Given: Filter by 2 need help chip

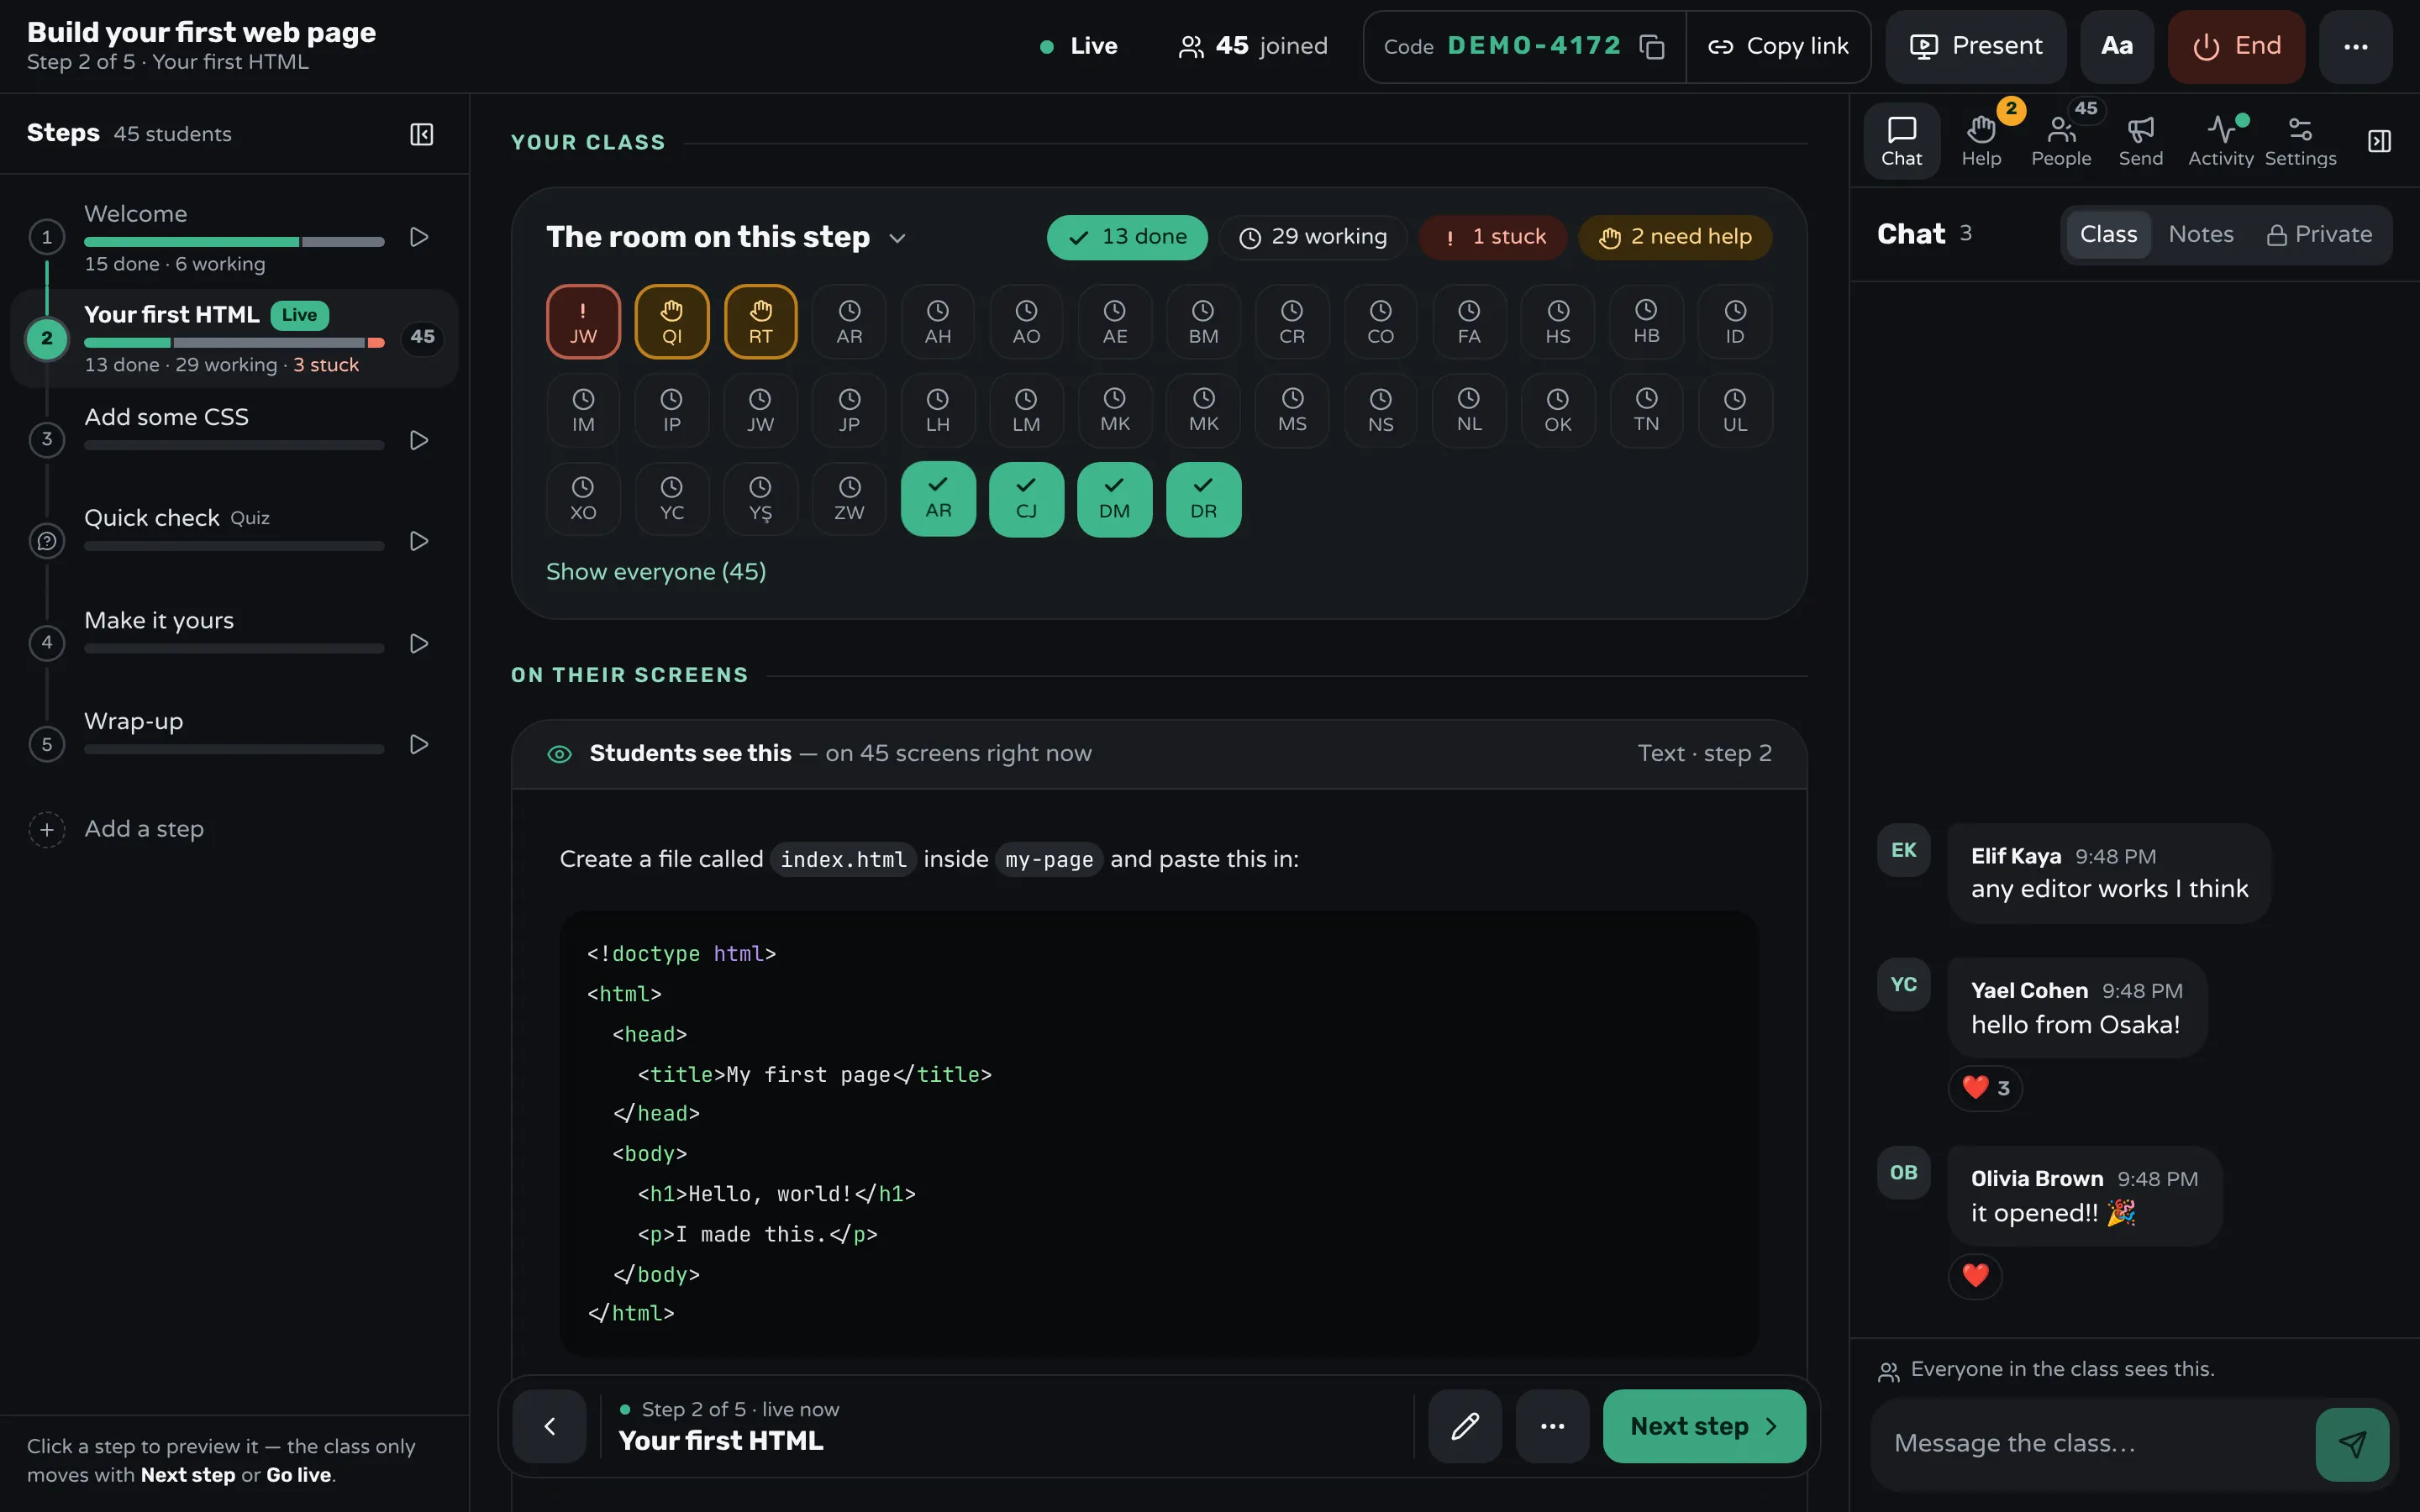Looking at the screenshot, I should point(1675,237).
